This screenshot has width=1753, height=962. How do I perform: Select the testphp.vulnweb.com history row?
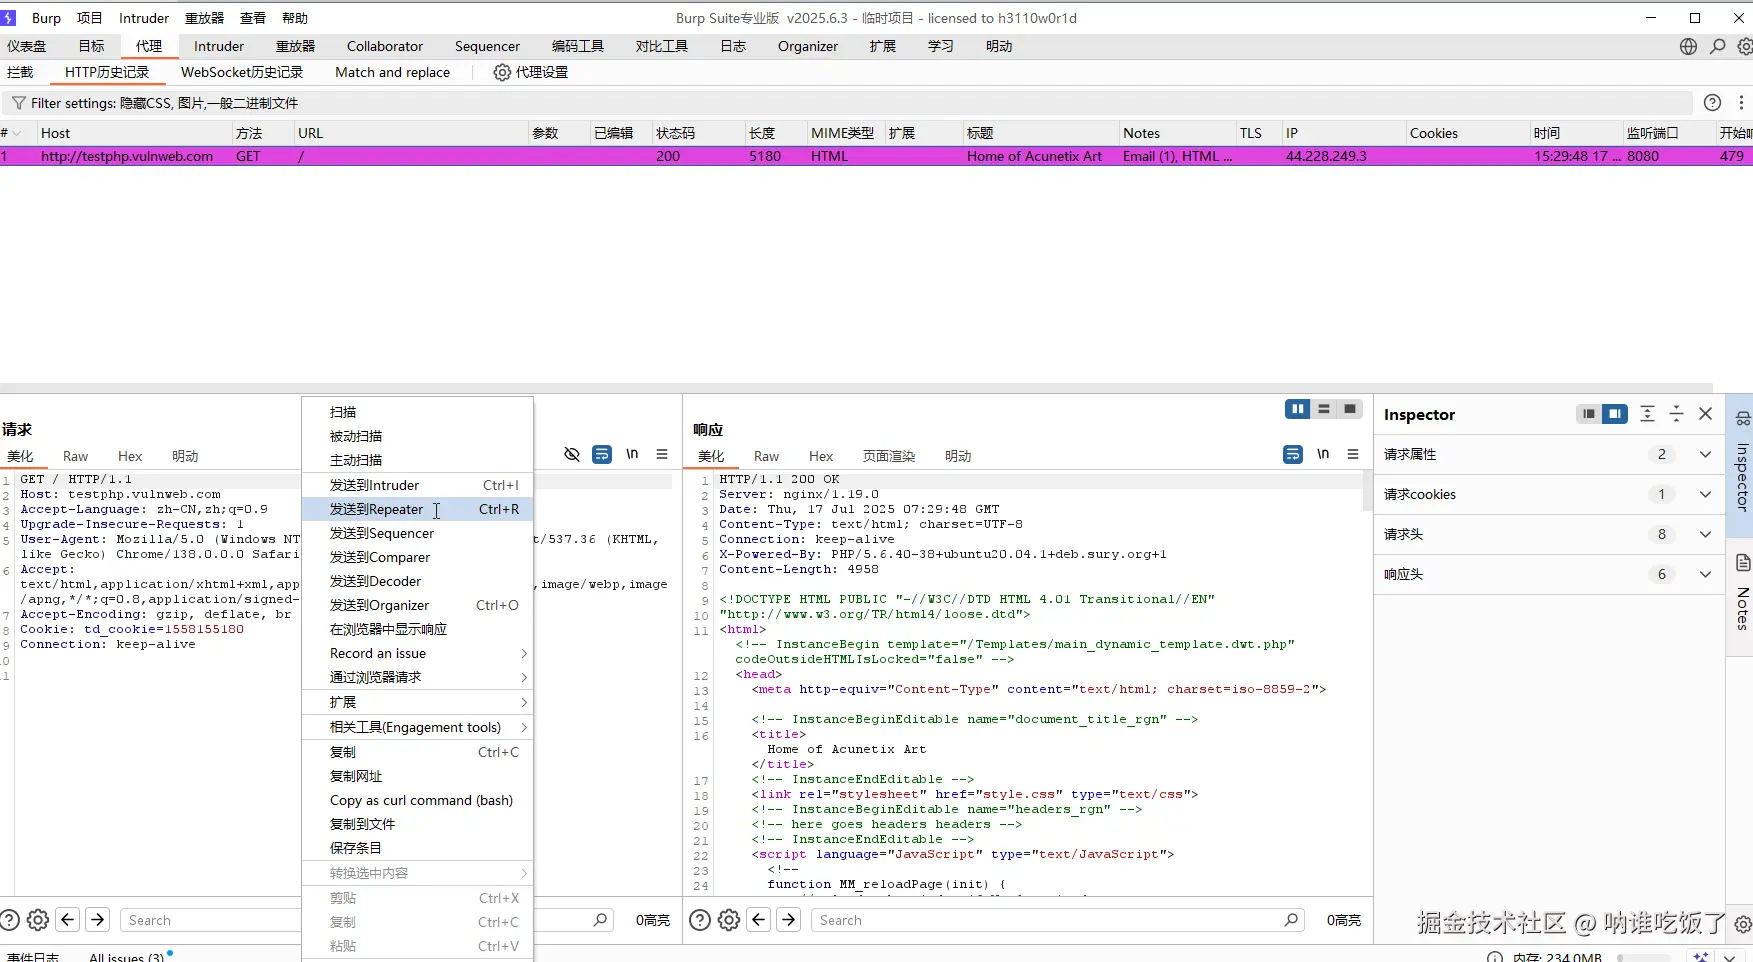[x=126, y=156]
